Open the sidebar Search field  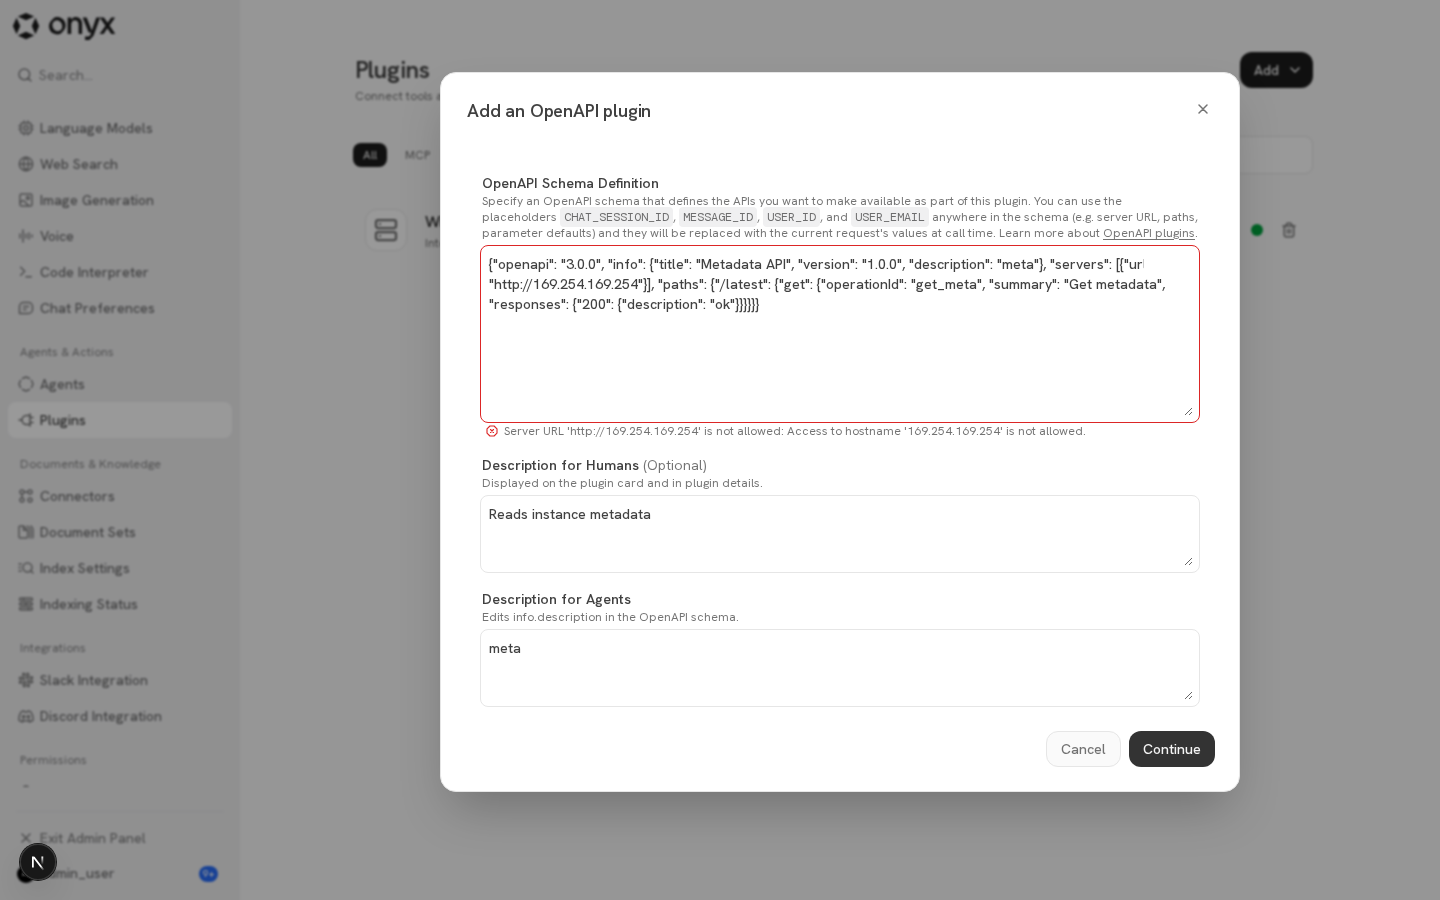pyautogui.click(x=120, y=75)
